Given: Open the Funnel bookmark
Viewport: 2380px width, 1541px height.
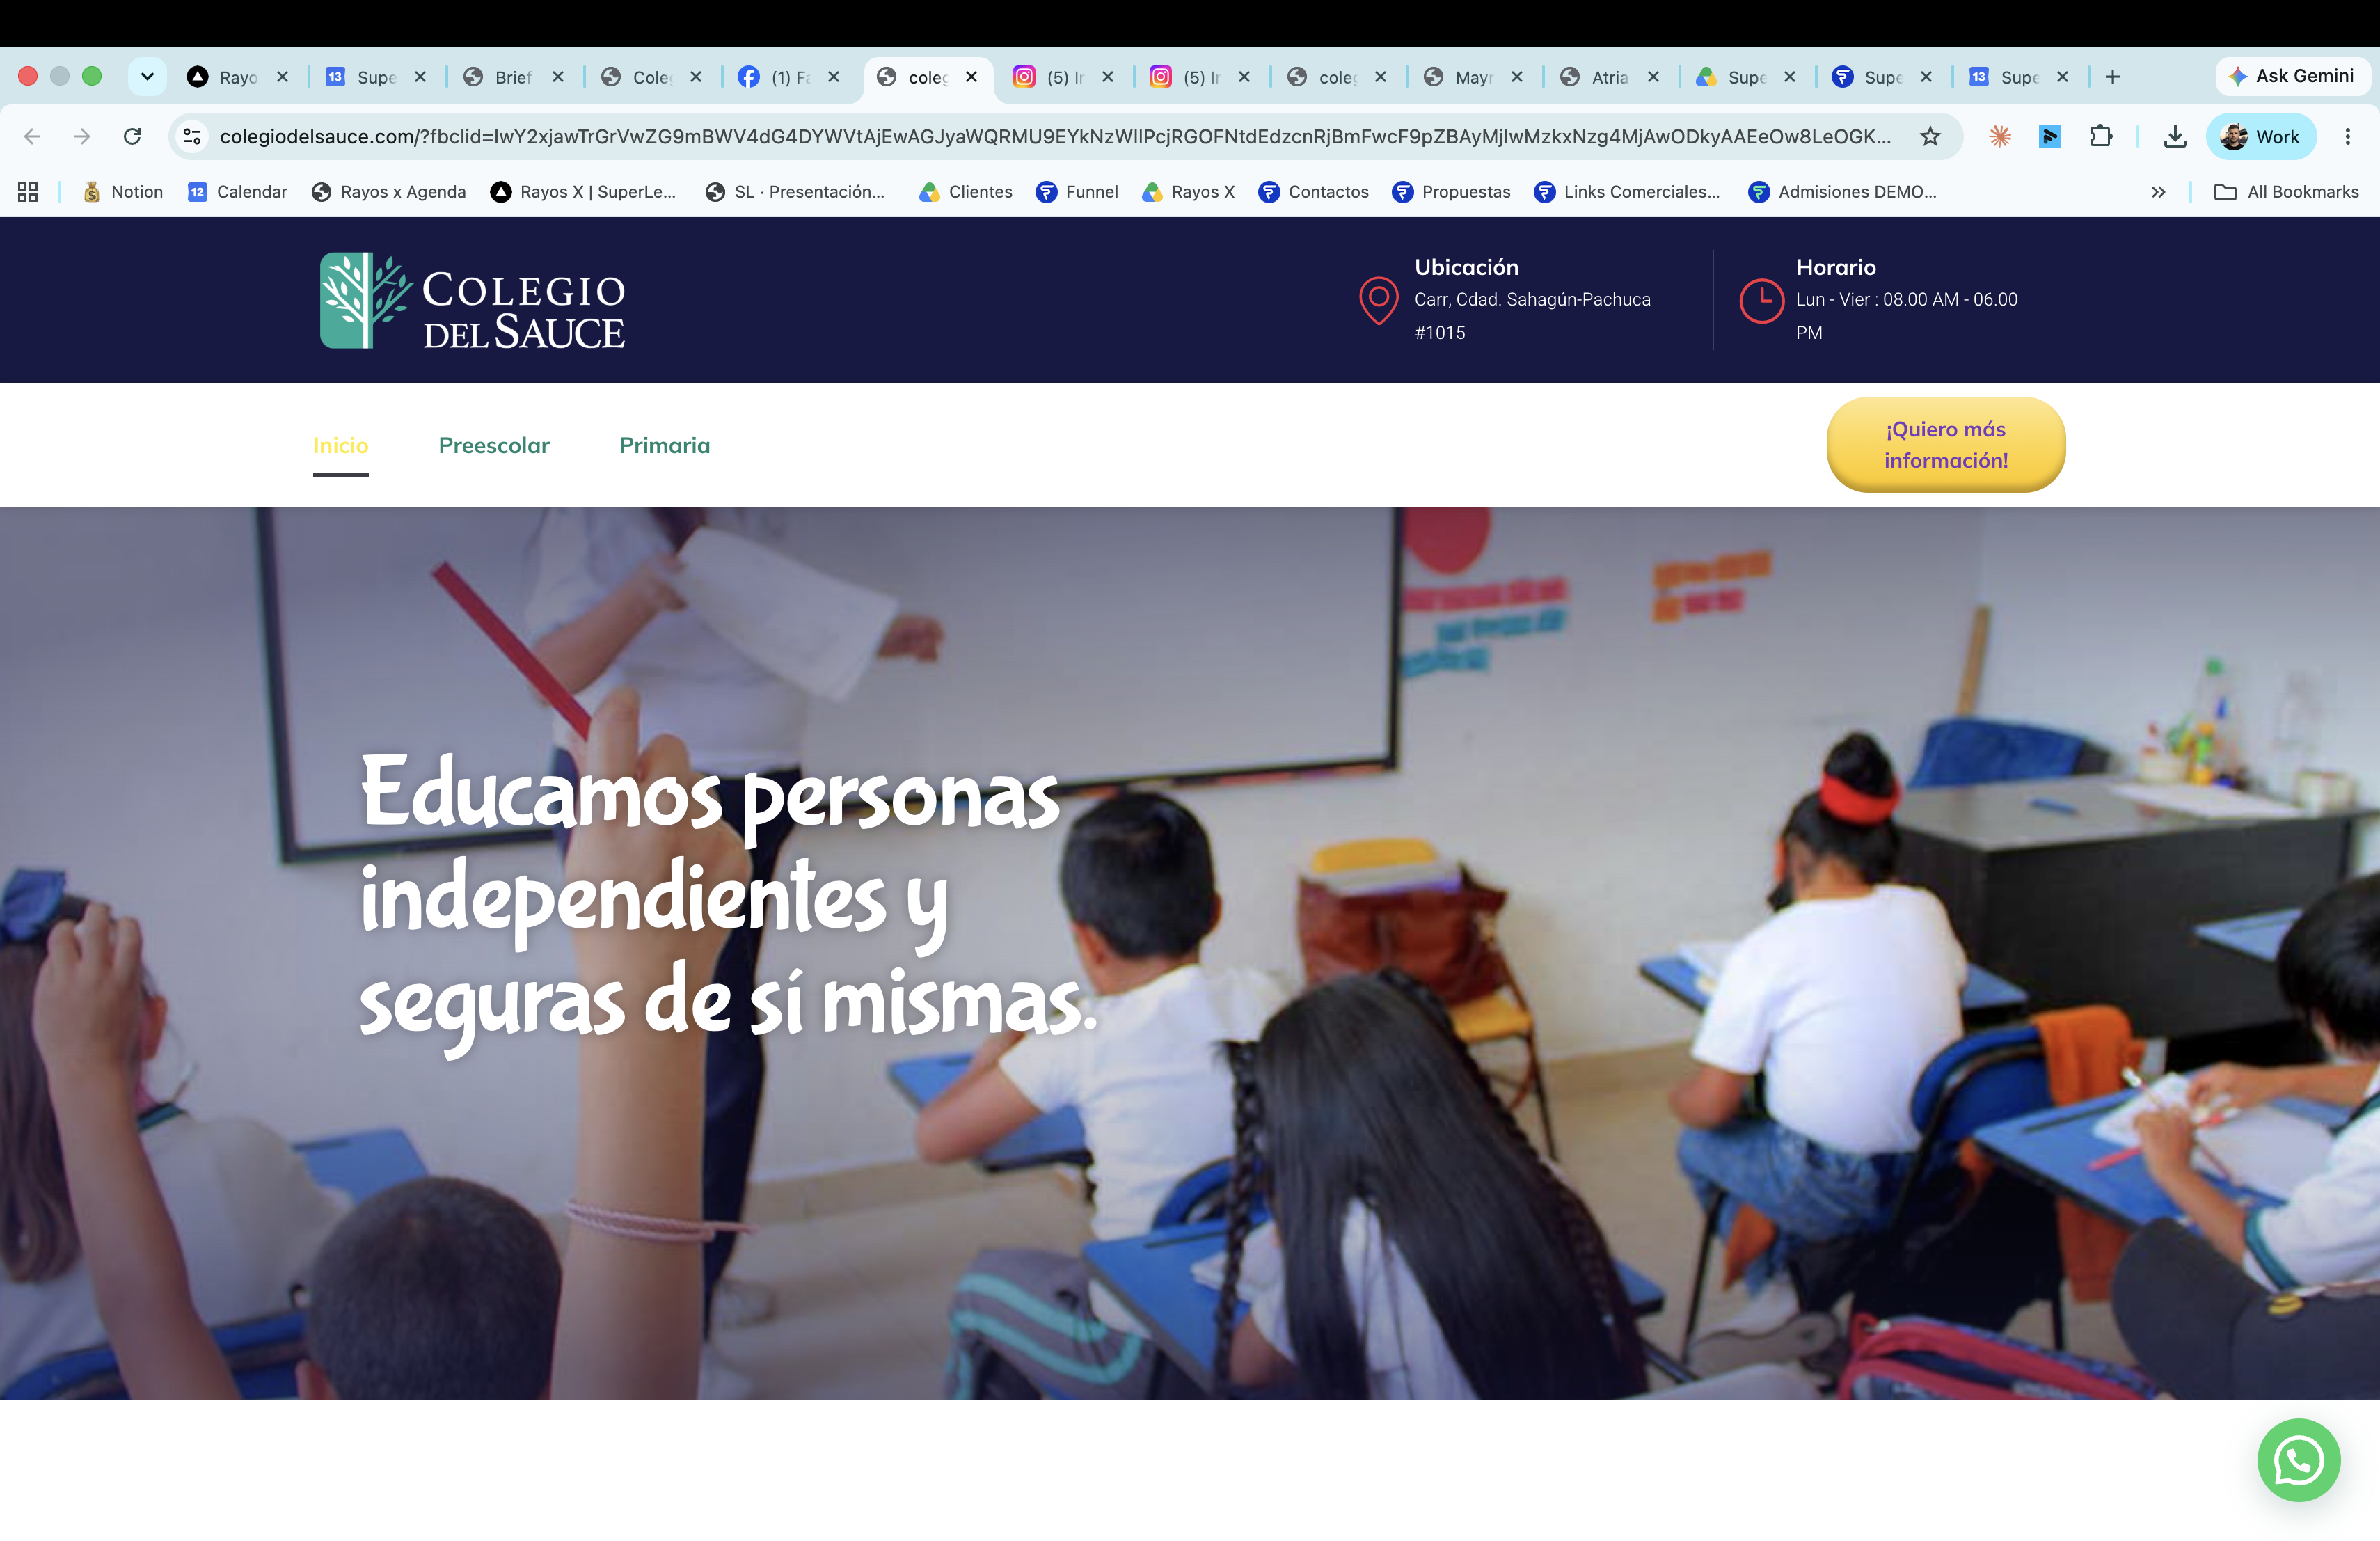Looking at the screenshot, I should 1077,192.
